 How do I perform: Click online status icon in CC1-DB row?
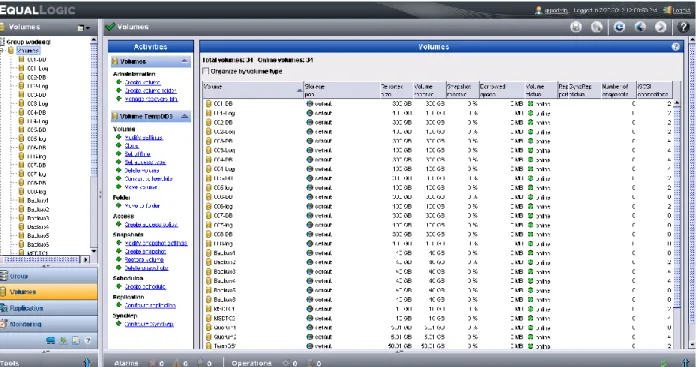tap(530, 104)
